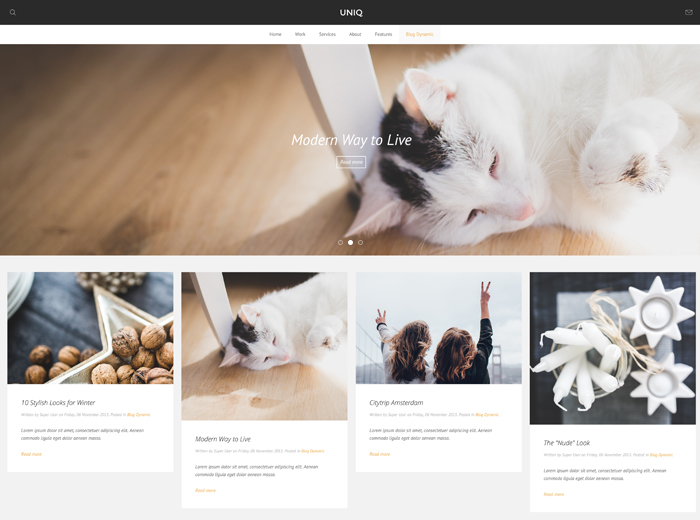The image size is (700, 520).
Task: Open the Work menu item
Action: coord(300,34)
